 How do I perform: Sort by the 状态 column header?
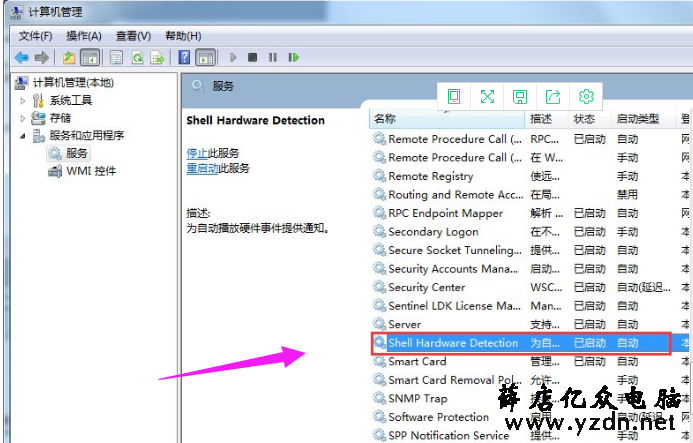pyautogui.click(x=589, y=119)
